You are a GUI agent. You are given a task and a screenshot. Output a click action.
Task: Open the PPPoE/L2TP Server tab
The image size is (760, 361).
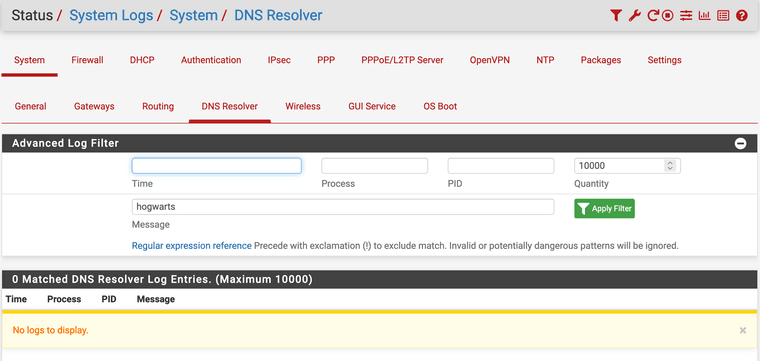402,60
